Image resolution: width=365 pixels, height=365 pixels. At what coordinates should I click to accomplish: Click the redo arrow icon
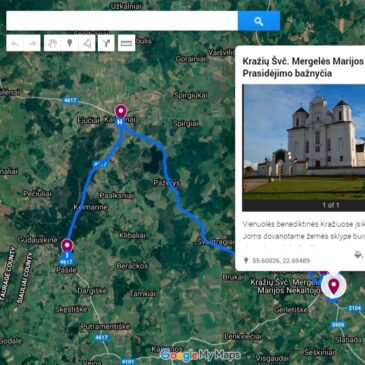click(x=32, y=43)
